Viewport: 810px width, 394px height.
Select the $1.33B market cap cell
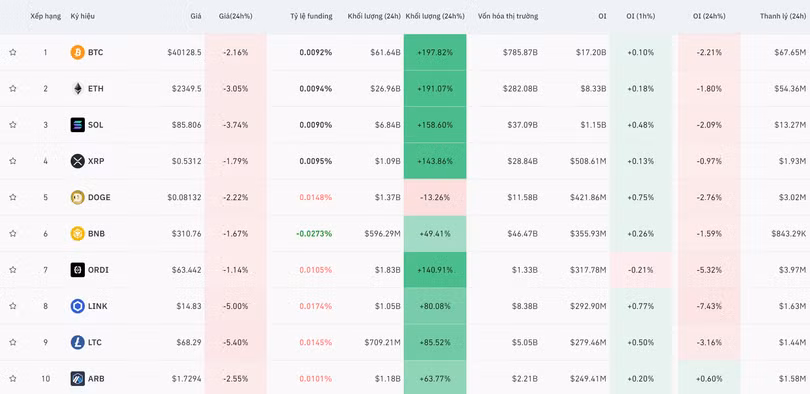525,270
